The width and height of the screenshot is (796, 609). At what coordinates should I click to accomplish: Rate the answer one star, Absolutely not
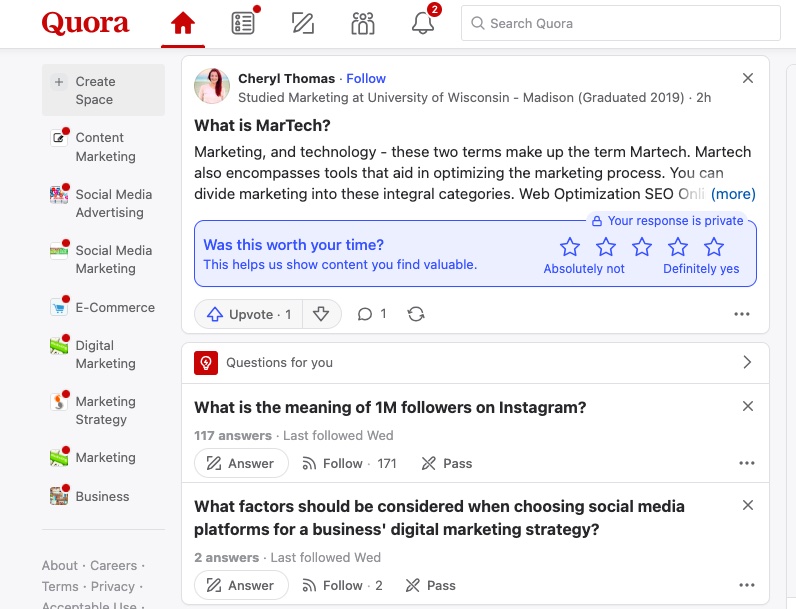570,247
